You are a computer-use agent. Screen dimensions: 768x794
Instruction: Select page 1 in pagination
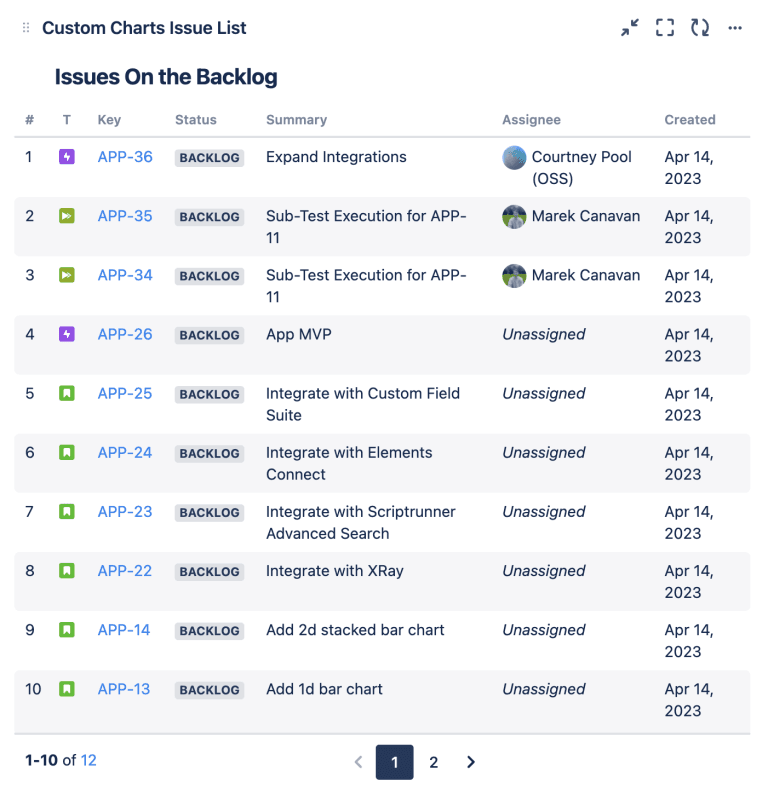395,762
